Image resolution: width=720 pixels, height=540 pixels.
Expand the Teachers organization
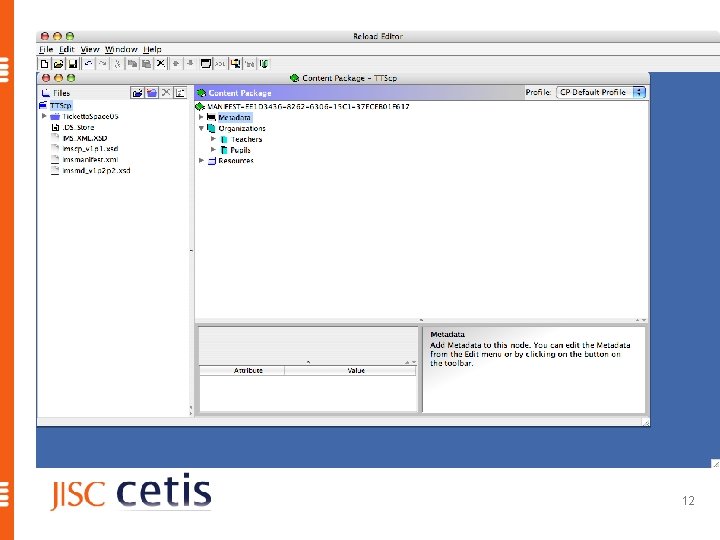coord(213,139)
